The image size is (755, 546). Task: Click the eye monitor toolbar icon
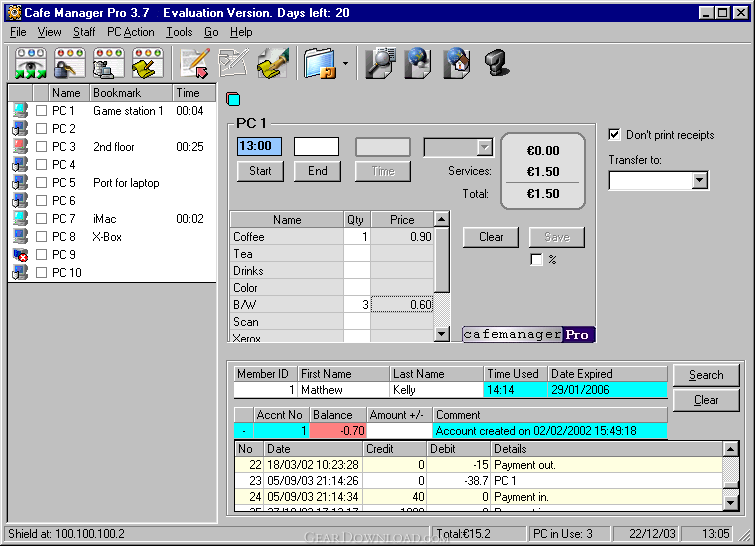[31, 63]
